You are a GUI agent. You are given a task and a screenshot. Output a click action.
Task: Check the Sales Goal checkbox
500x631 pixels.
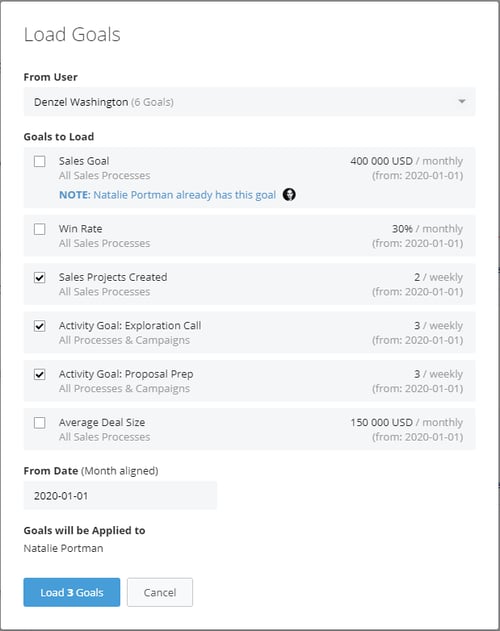click(39, 161)
